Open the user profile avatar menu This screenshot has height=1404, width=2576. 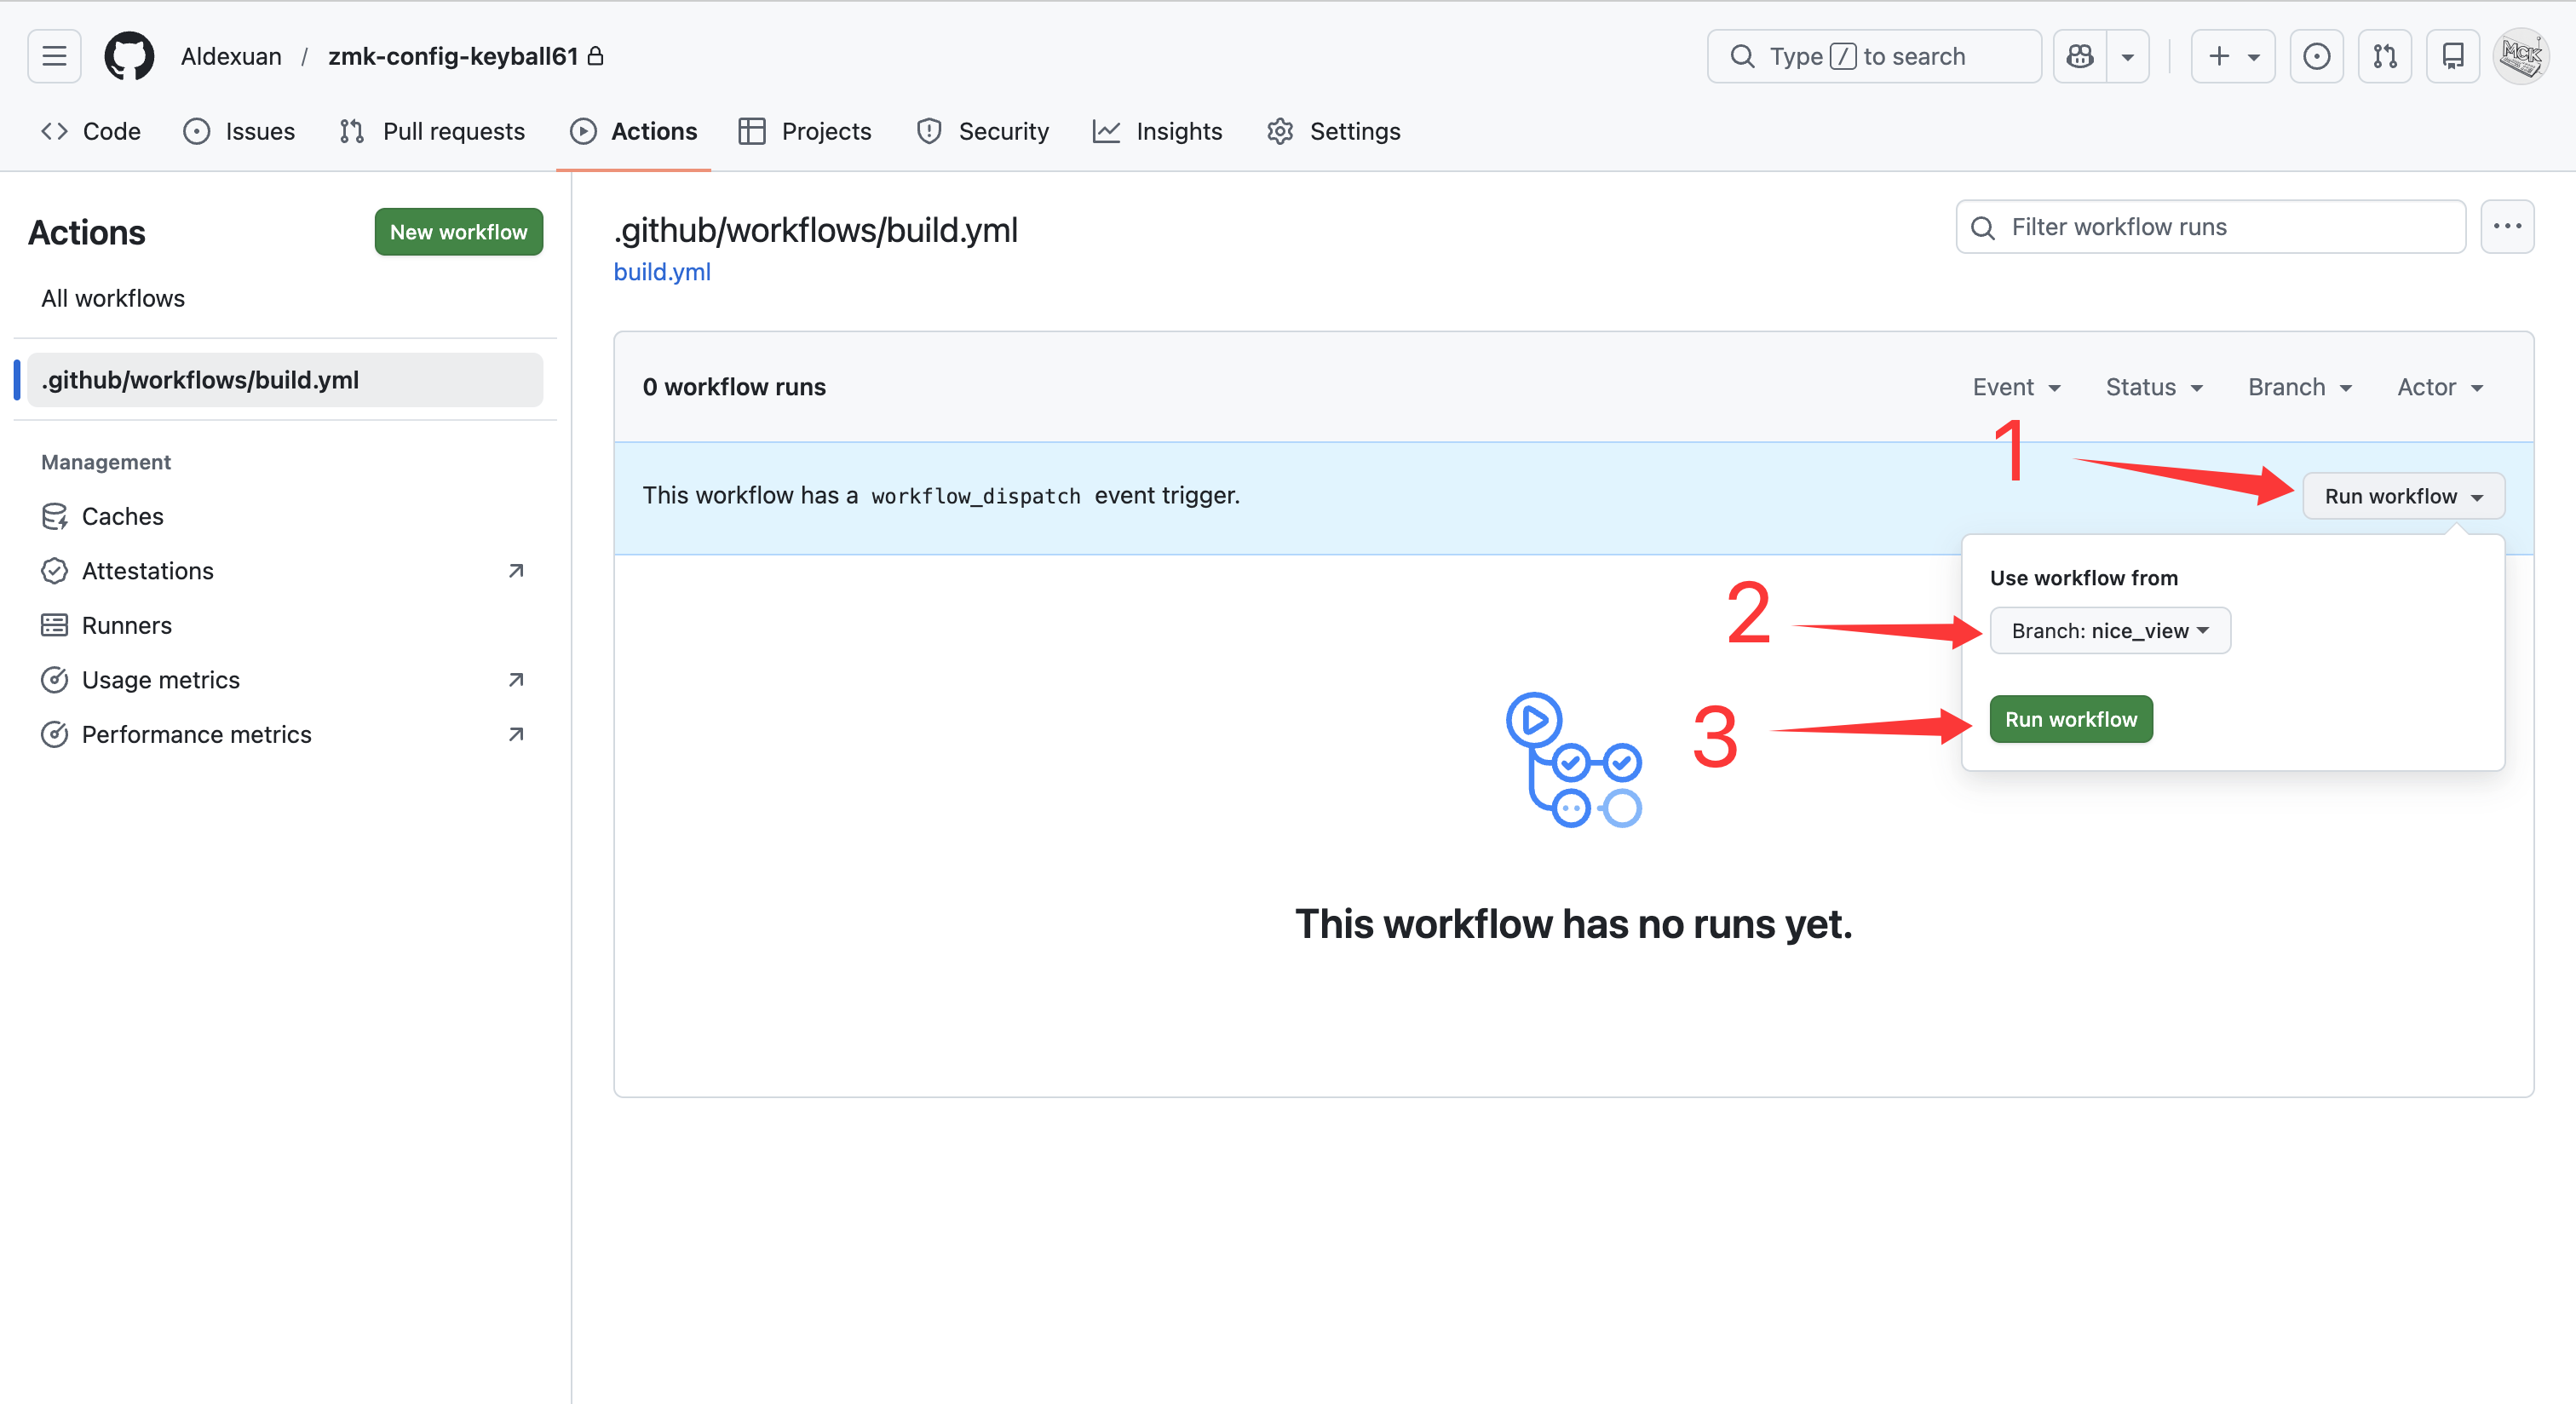click(2520, 56)
